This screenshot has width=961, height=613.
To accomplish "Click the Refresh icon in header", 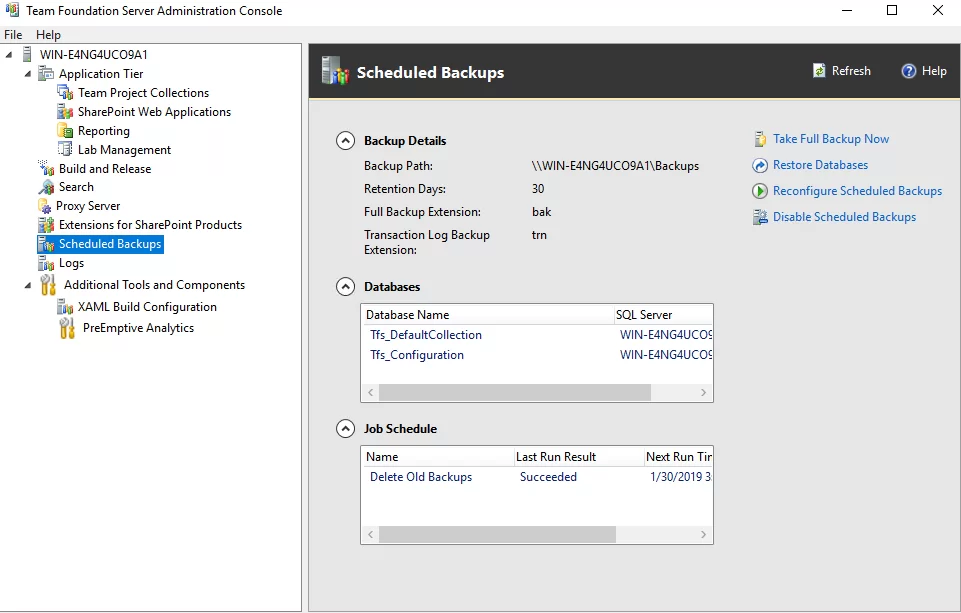I will (x=818, y=71).
